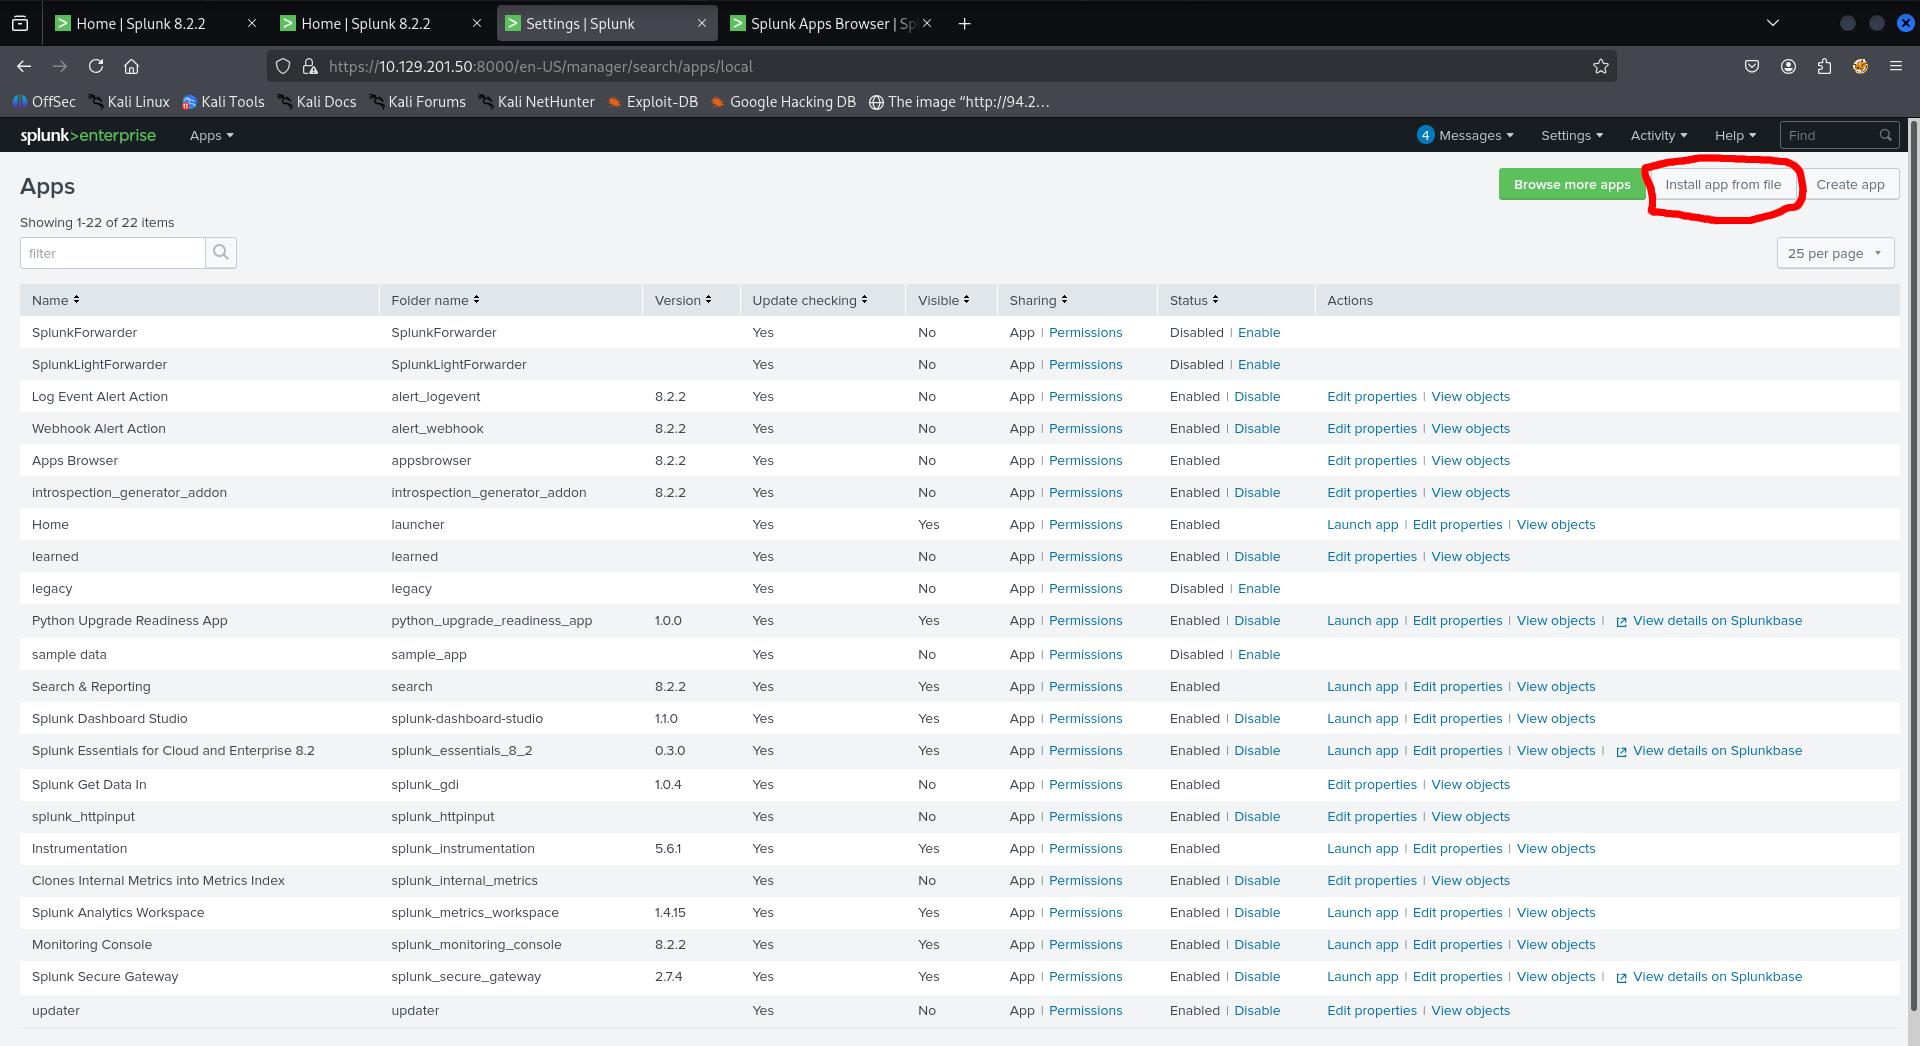Open the Messages menu
The width and height of the screenshot is (1920, 1046).
point(1466,135)
